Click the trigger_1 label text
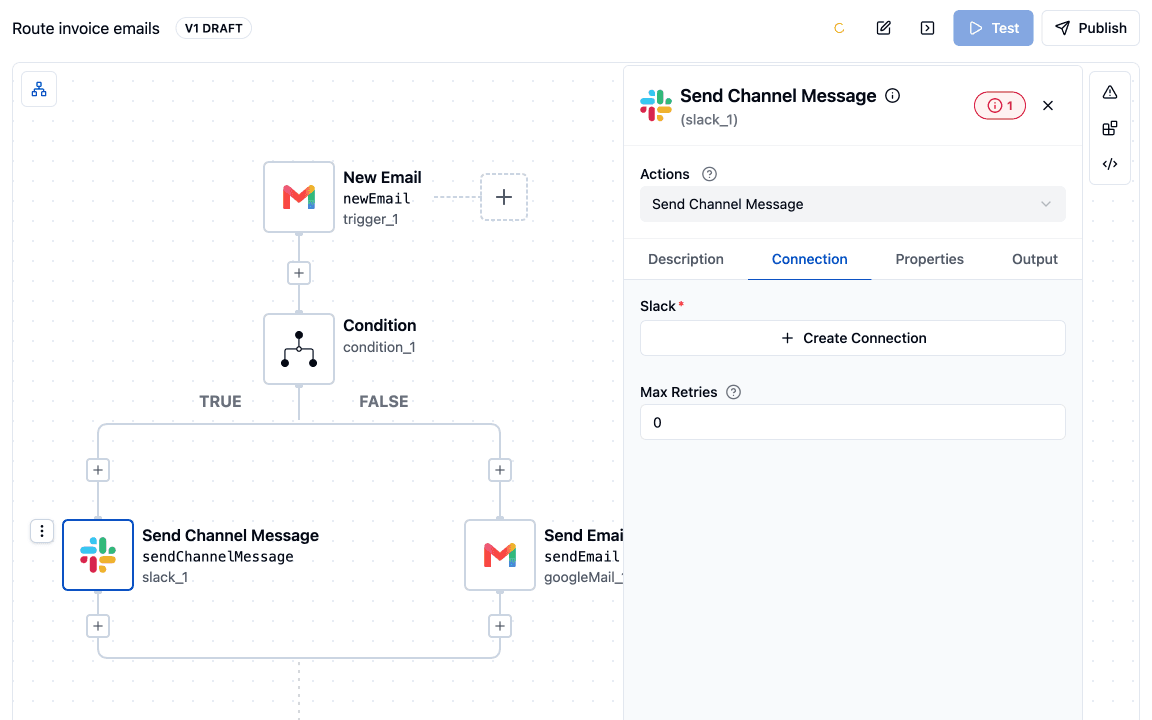The height and width of the screenshot is (720, 1152). tap(370, 219)
